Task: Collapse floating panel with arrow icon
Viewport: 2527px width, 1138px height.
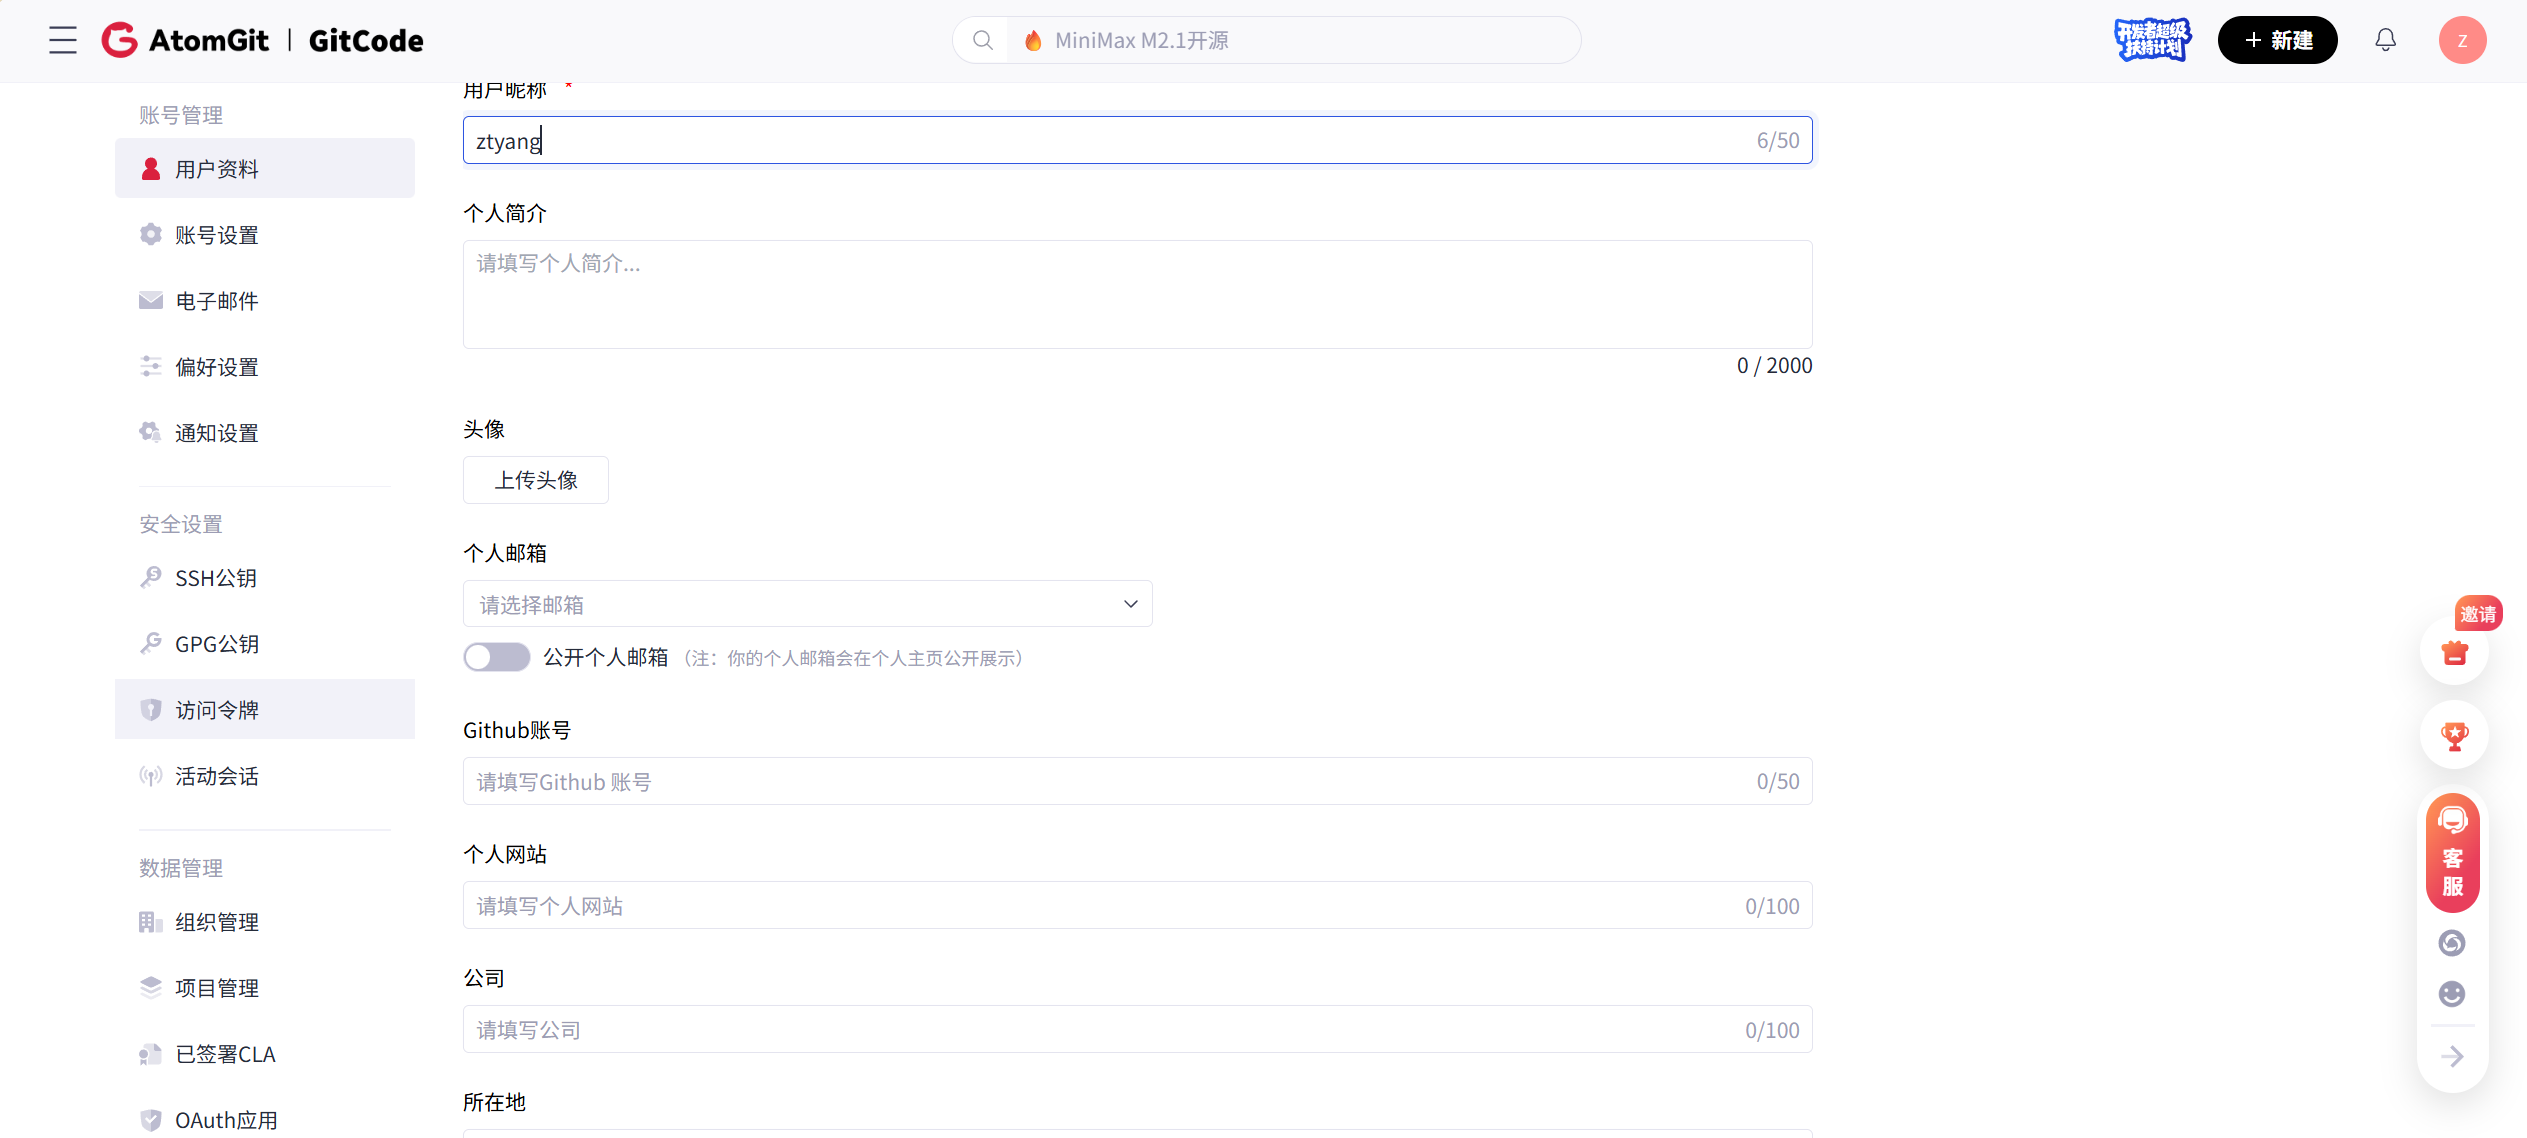Action: click(x=2452, y=1056)
